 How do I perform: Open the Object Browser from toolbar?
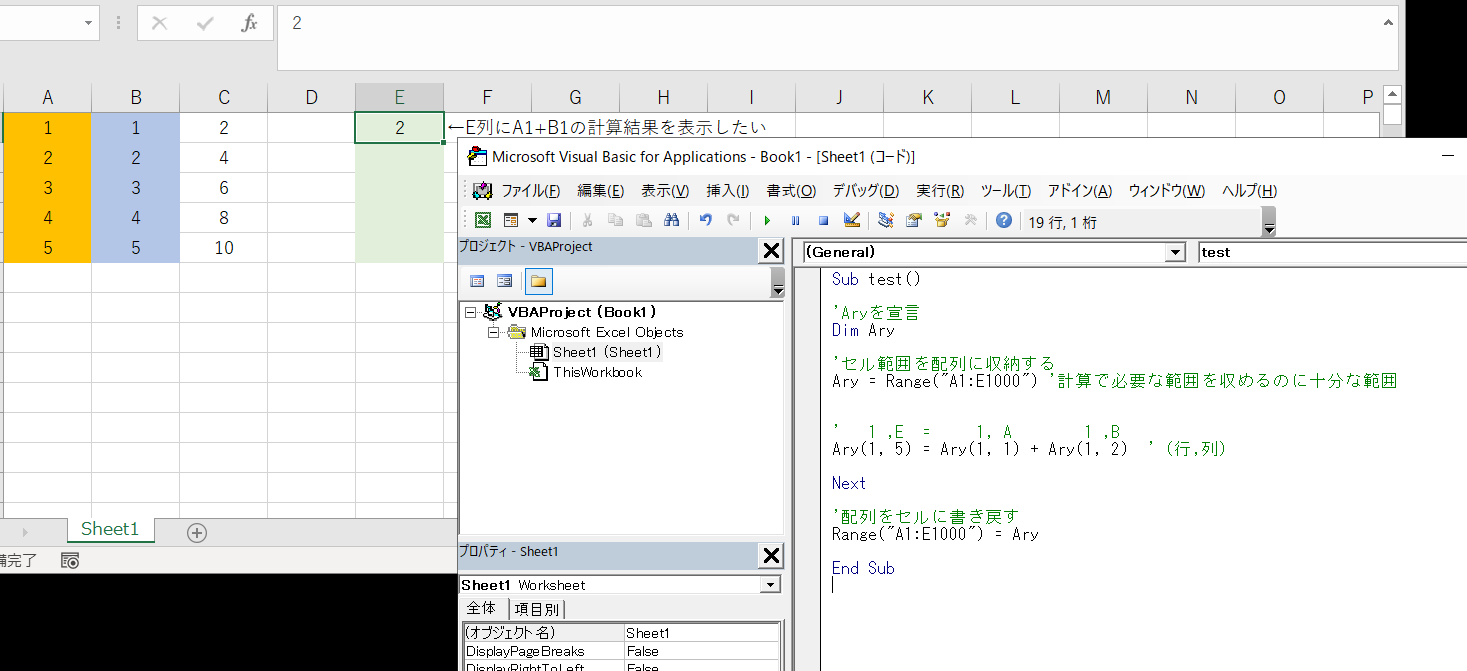[941, 221]
